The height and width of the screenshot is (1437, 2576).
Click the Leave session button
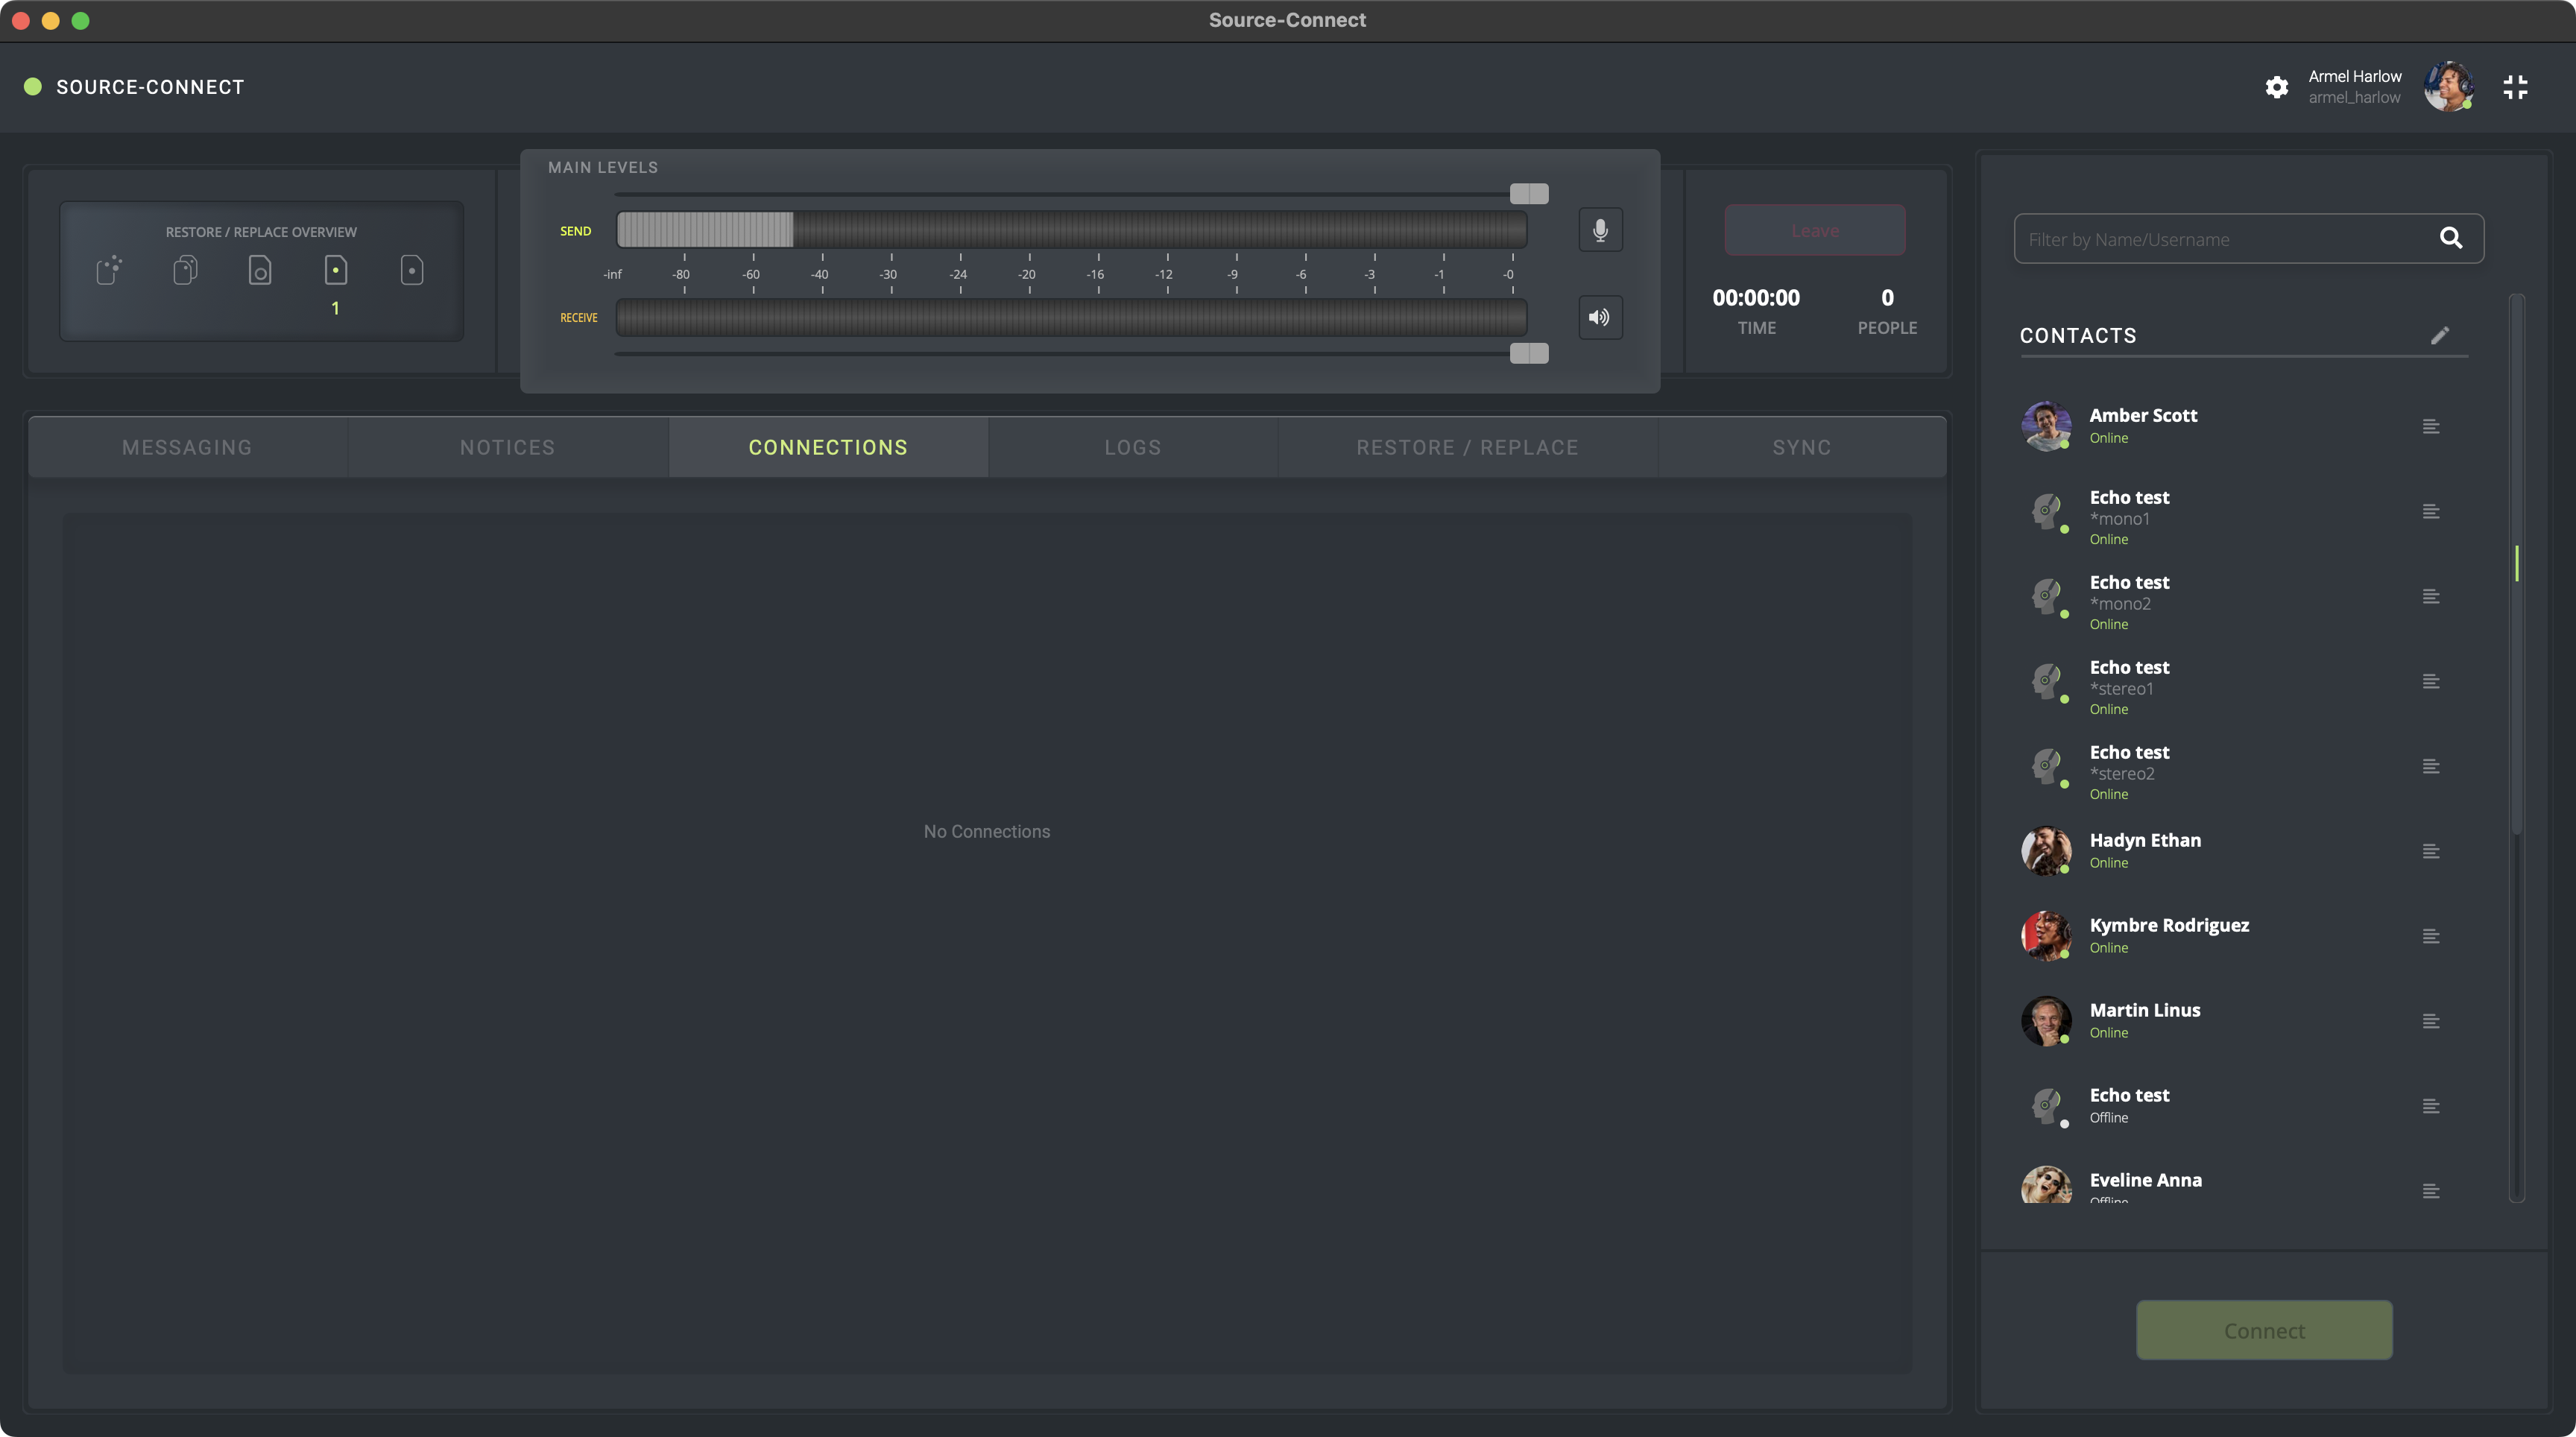1814,231
